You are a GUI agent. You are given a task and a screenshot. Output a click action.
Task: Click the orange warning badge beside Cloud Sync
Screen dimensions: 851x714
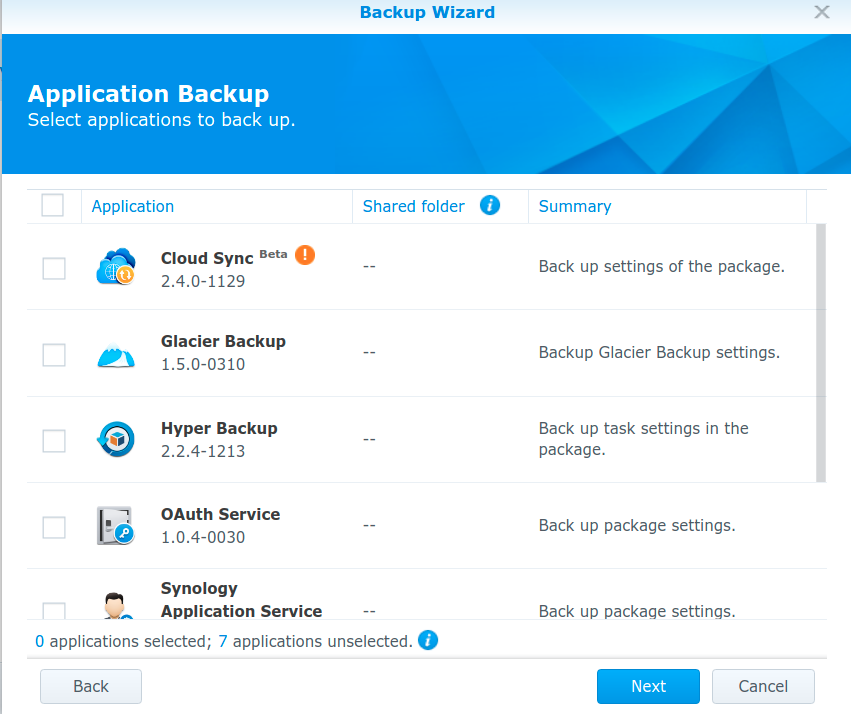pos(303,255)
